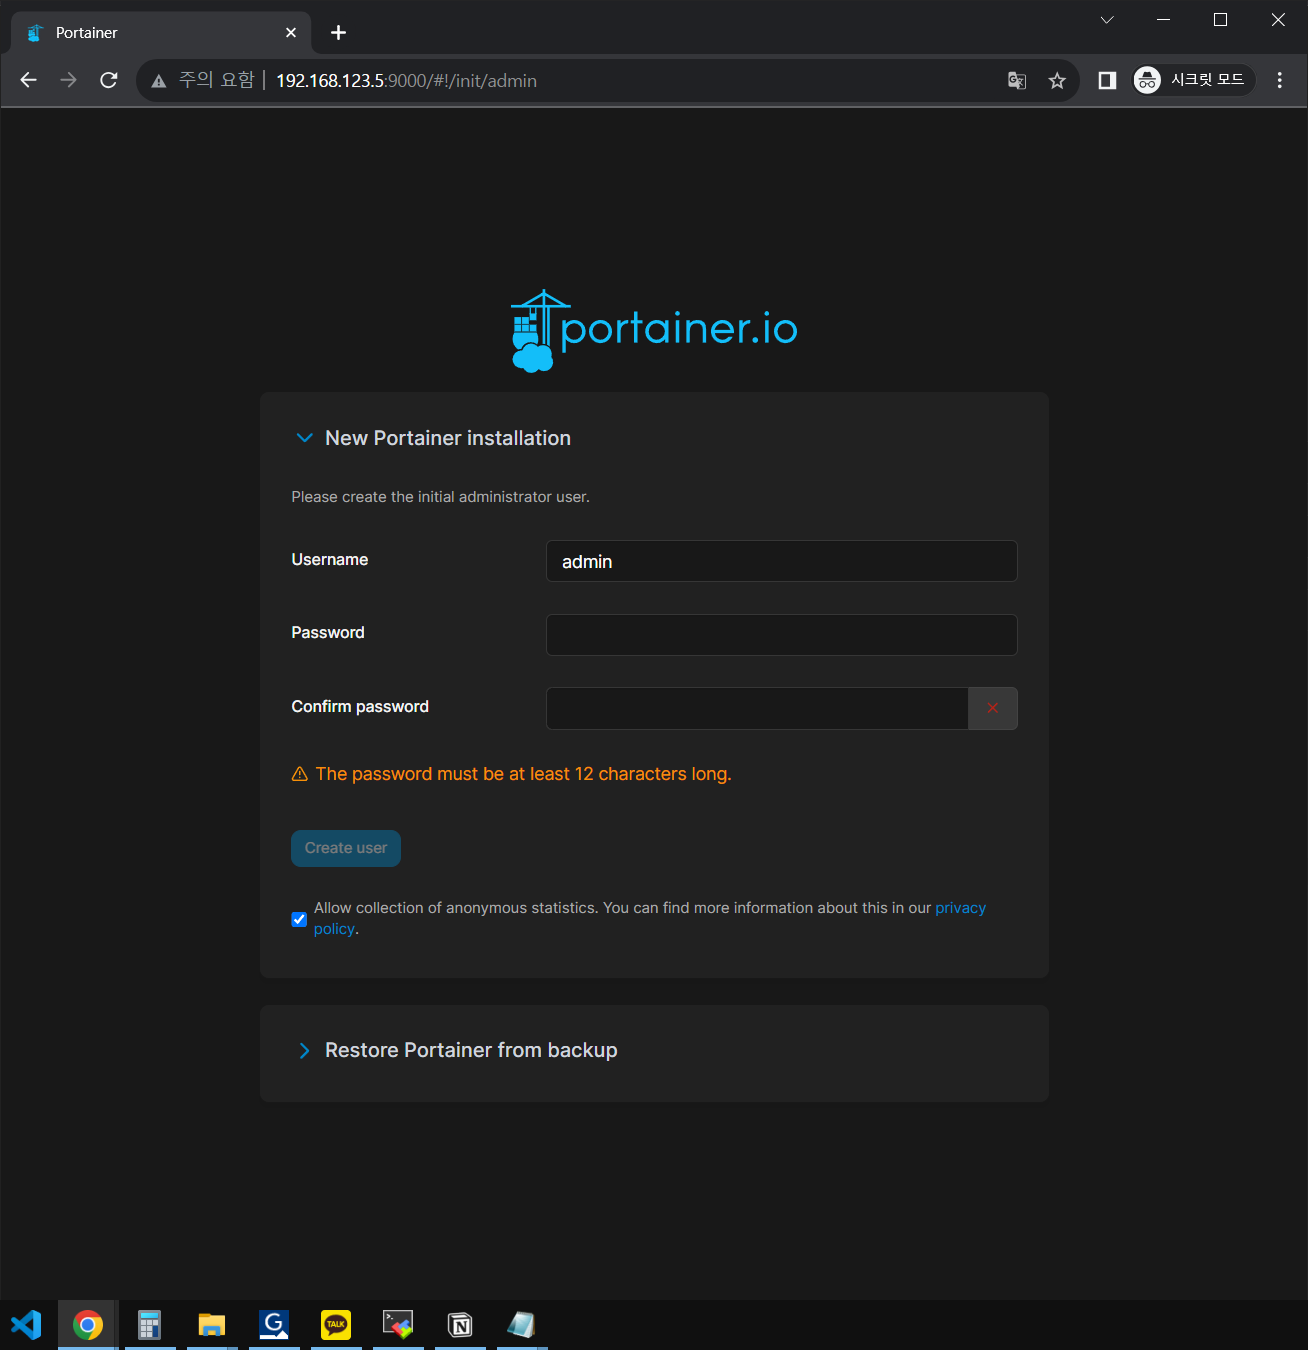Screen dimensions: 1308x1350
Task: Click the browser forward arrow
Action: pos(68,80)
